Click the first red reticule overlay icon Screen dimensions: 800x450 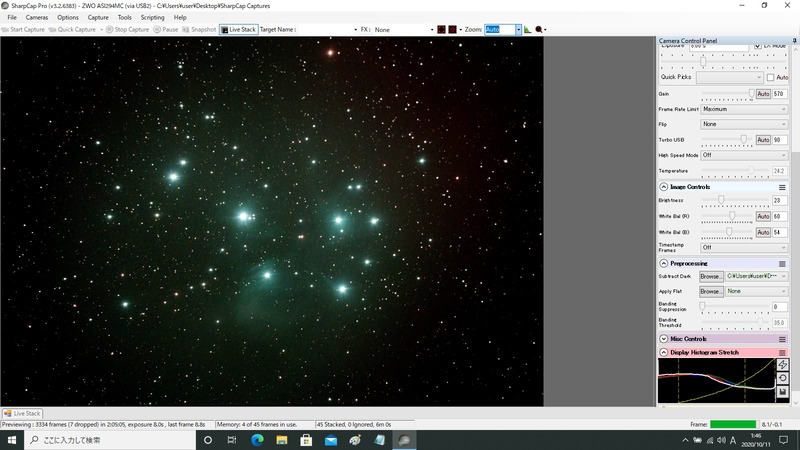[x=441, y=30]
